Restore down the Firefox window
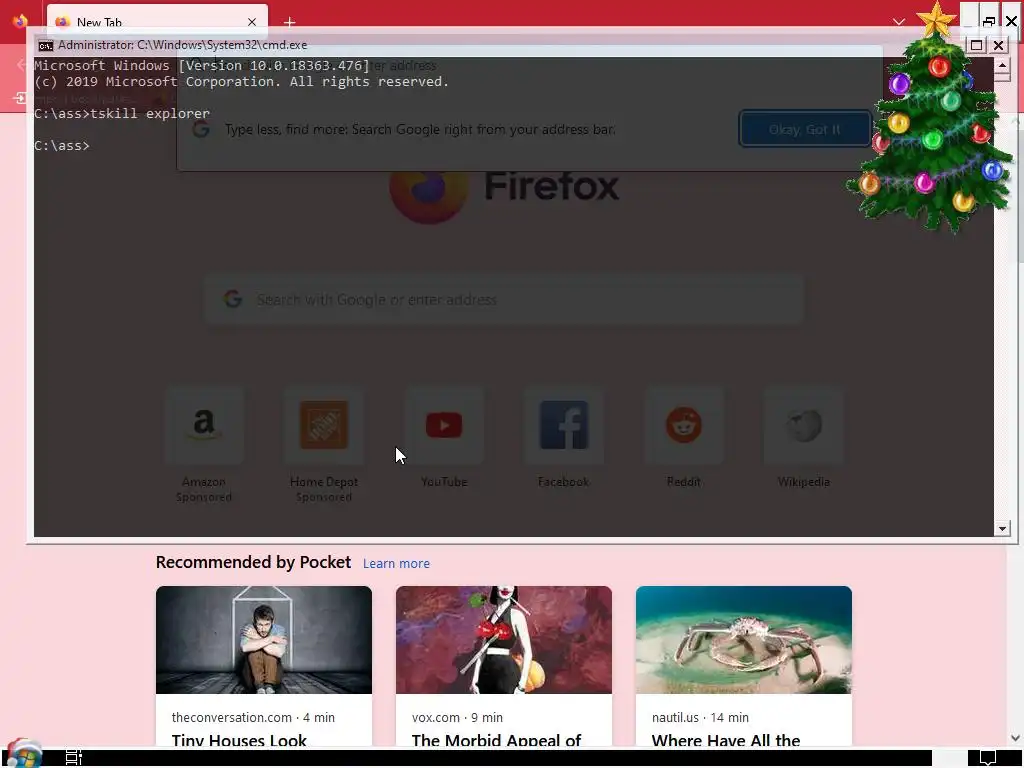Screen dimensions: 1024x768 (x=989, y=21)
